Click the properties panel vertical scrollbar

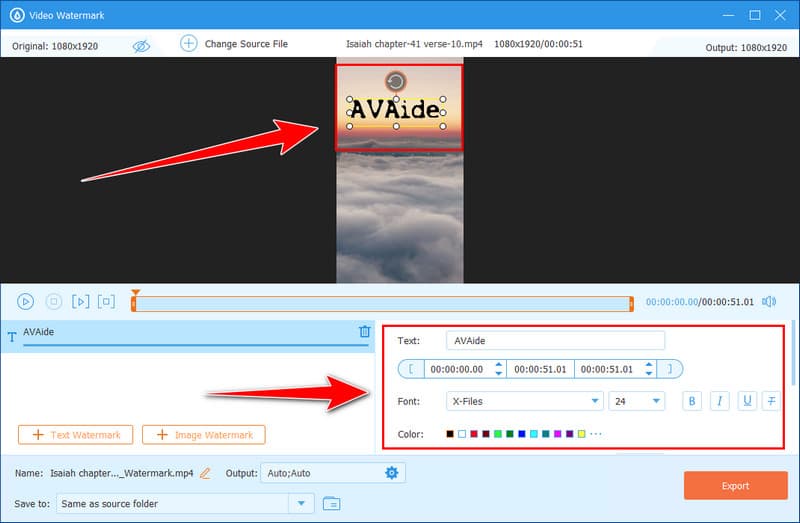click(x=793, y=353)
